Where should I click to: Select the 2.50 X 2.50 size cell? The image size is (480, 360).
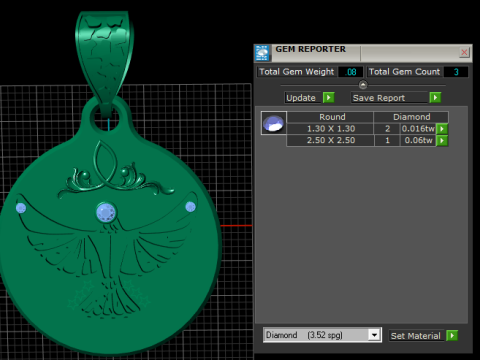pyautogui.click(x=330, y=140)
